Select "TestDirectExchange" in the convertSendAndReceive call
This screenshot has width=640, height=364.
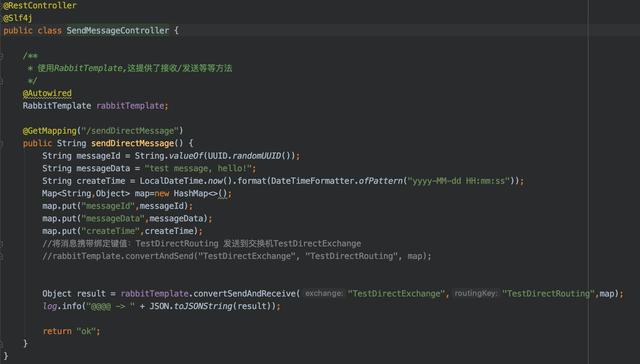click(396, 294)
